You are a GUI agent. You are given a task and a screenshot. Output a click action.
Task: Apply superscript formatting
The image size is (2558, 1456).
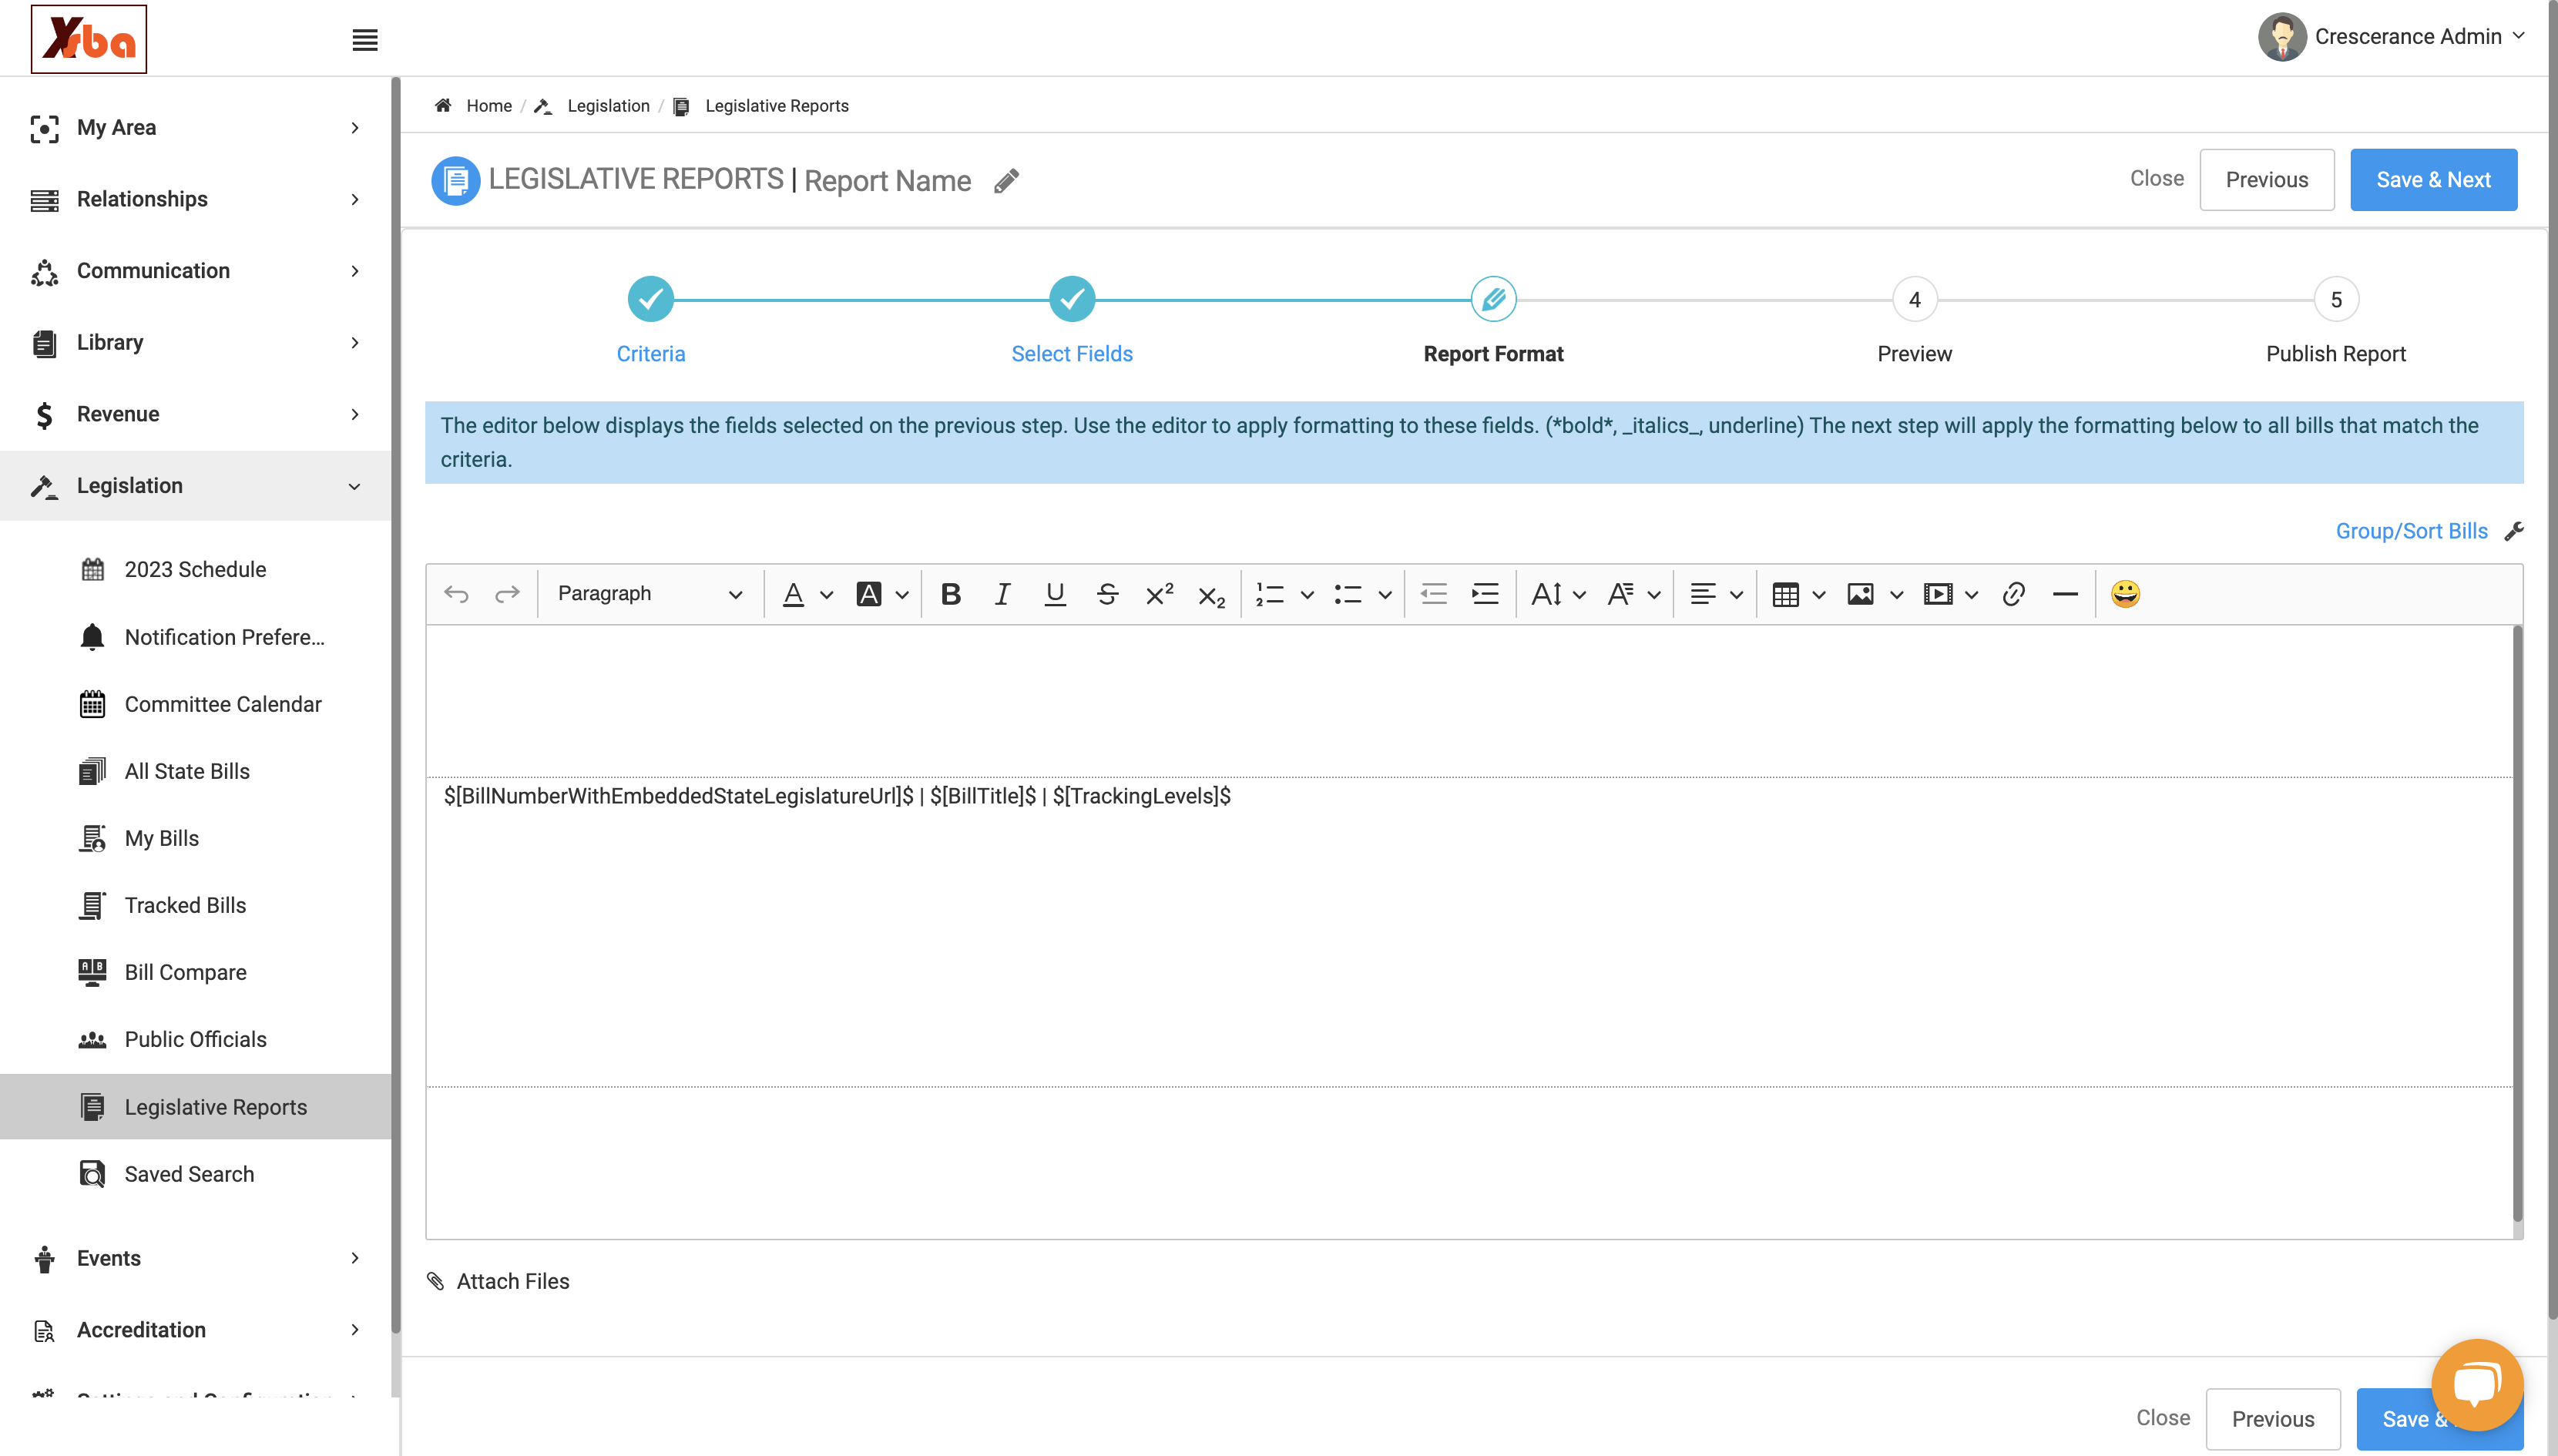click(1159, 594)
